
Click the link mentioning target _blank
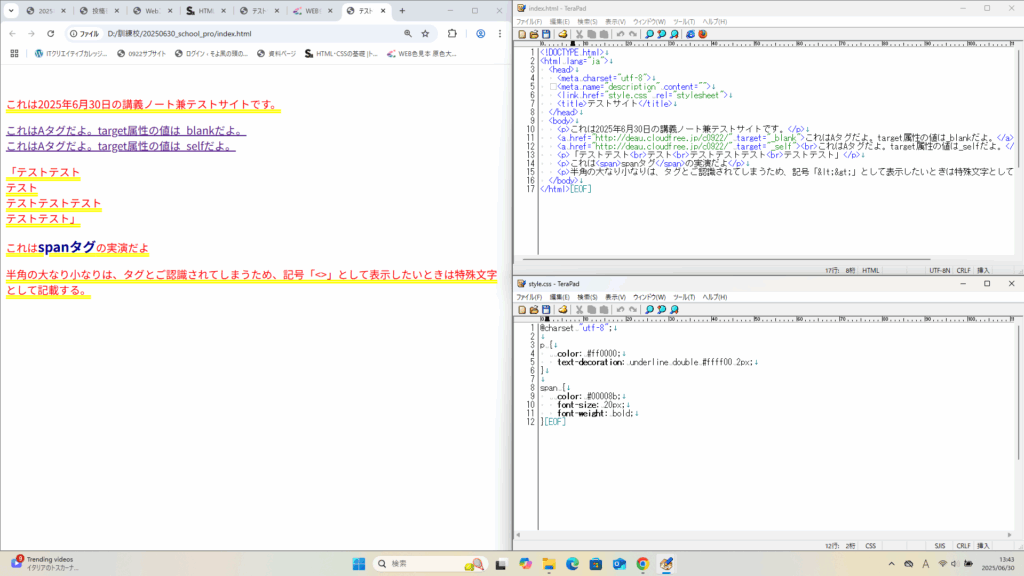click(x=125, y=131)
